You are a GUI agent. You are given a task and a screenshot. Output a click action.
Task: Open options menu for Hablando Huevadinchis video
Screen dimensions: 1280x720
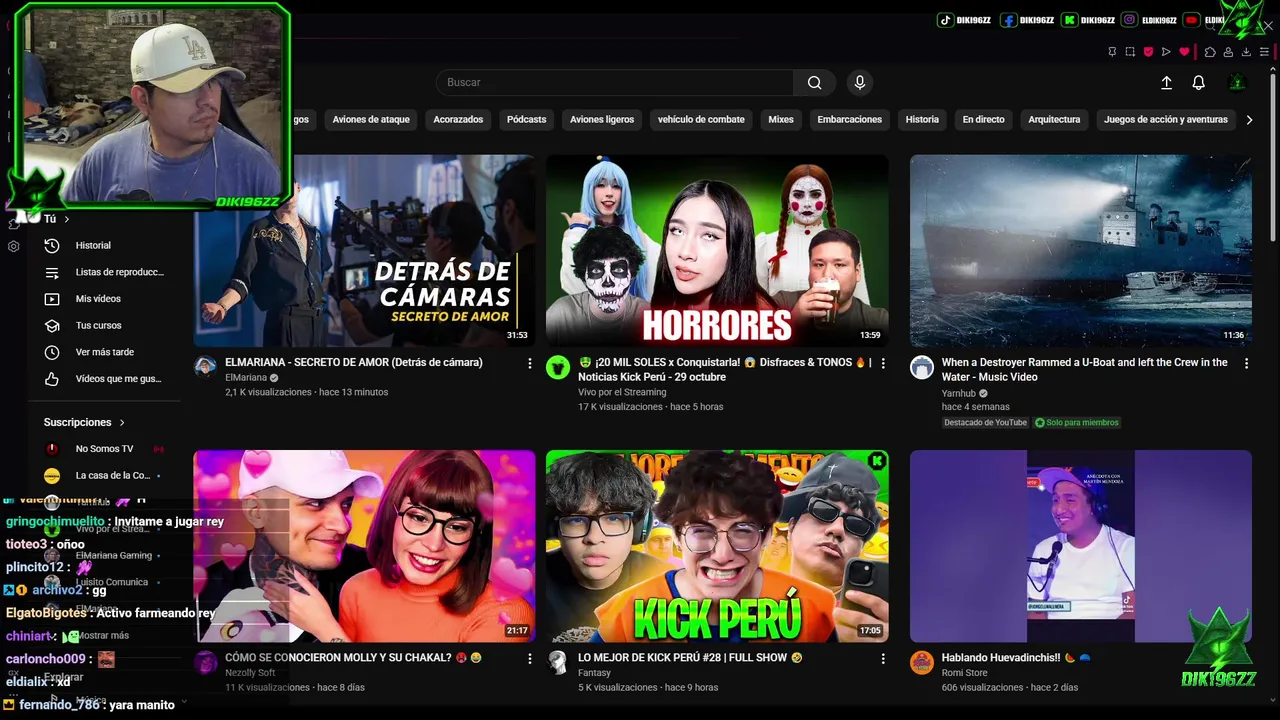click(1246, 659)
